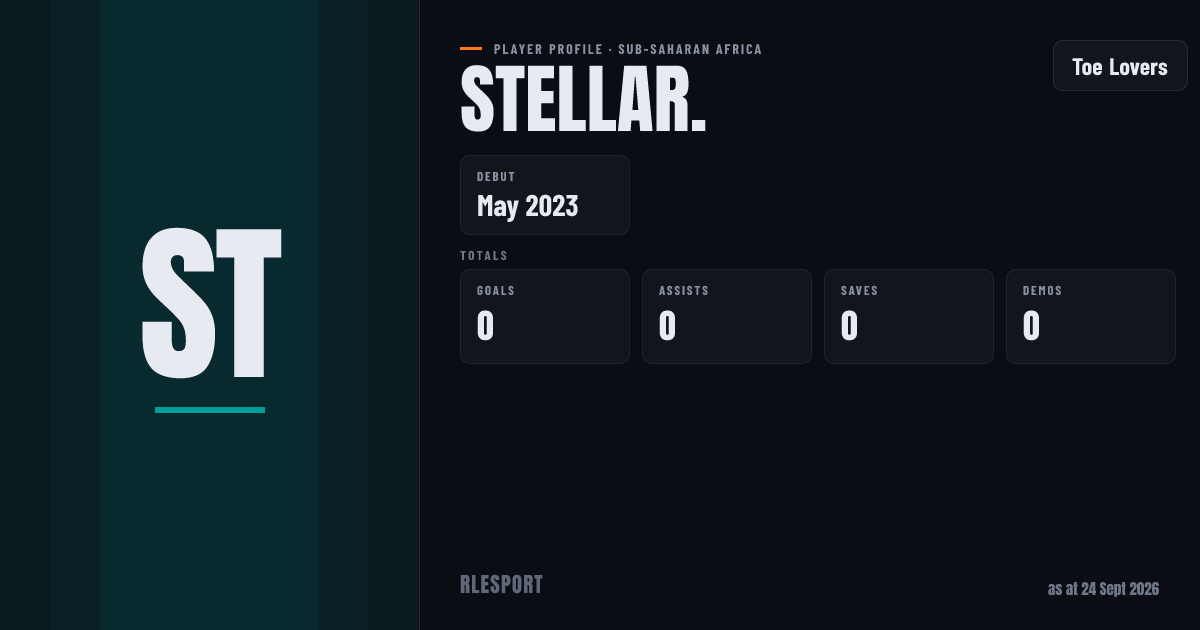Click the teal underline beneath ST initials

pyautogui.click(x=210, y=410)
